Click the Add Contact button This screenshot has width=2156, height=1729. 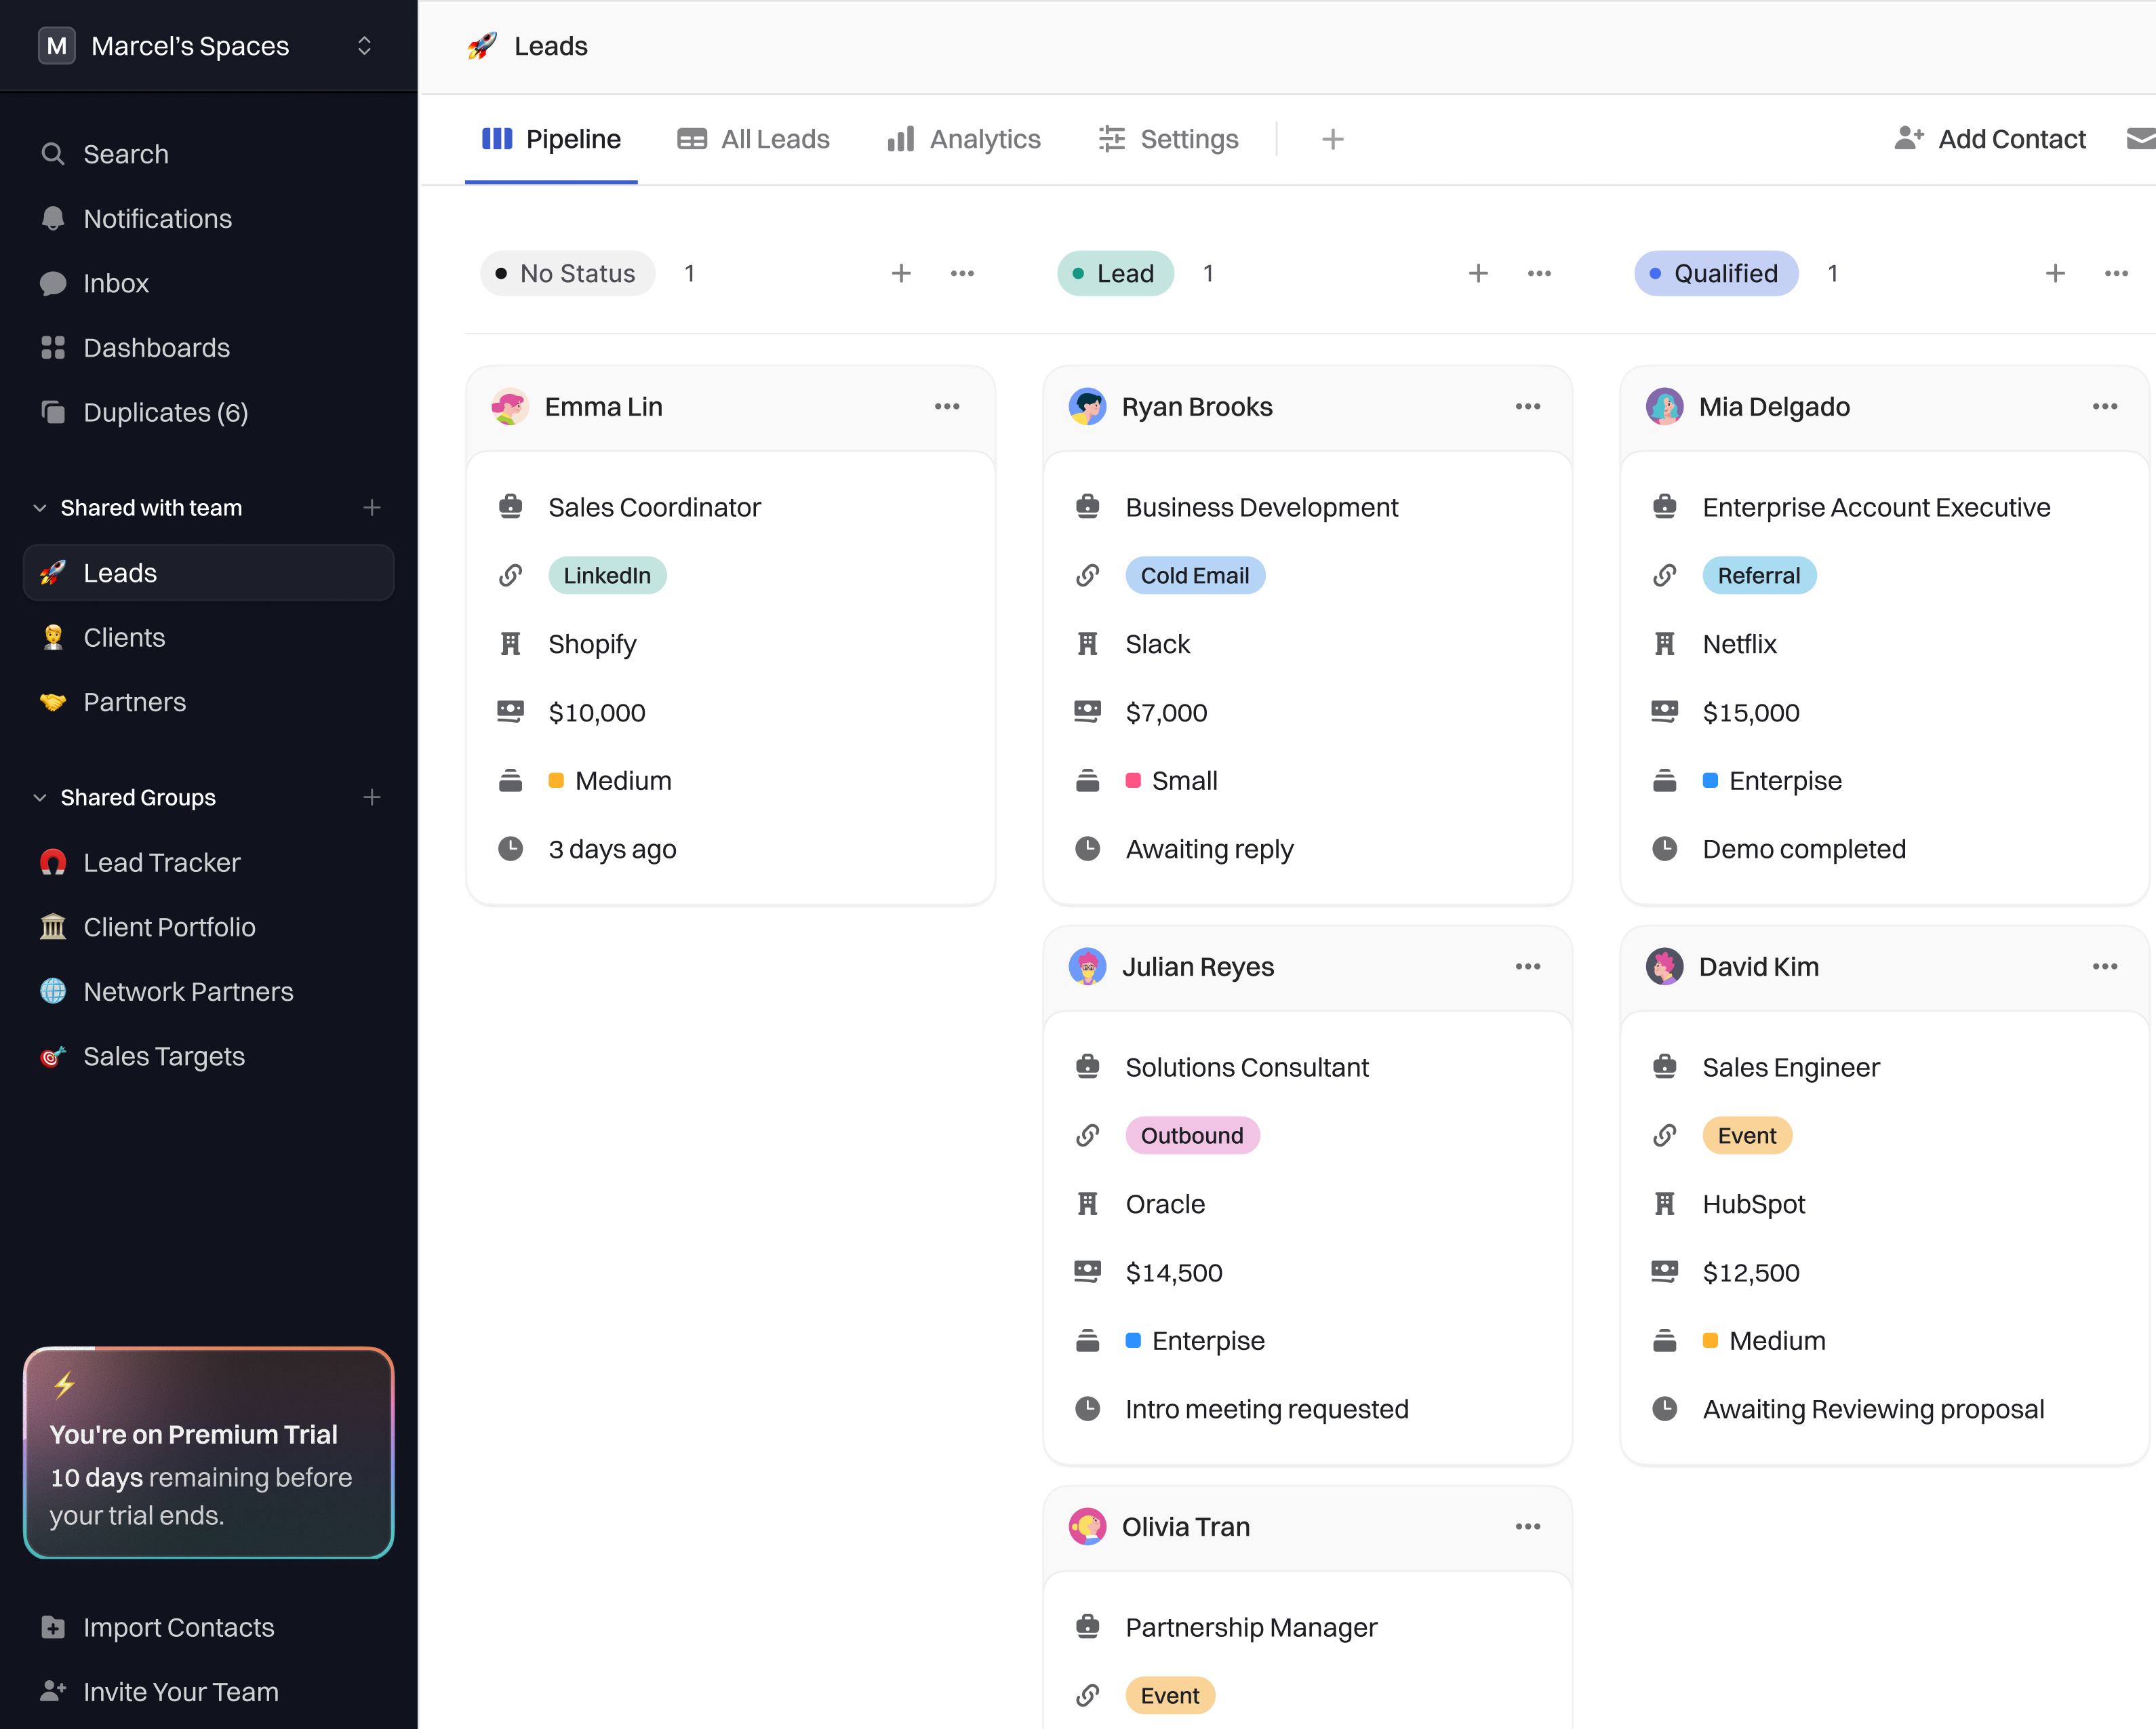(x=1990, y=139)
